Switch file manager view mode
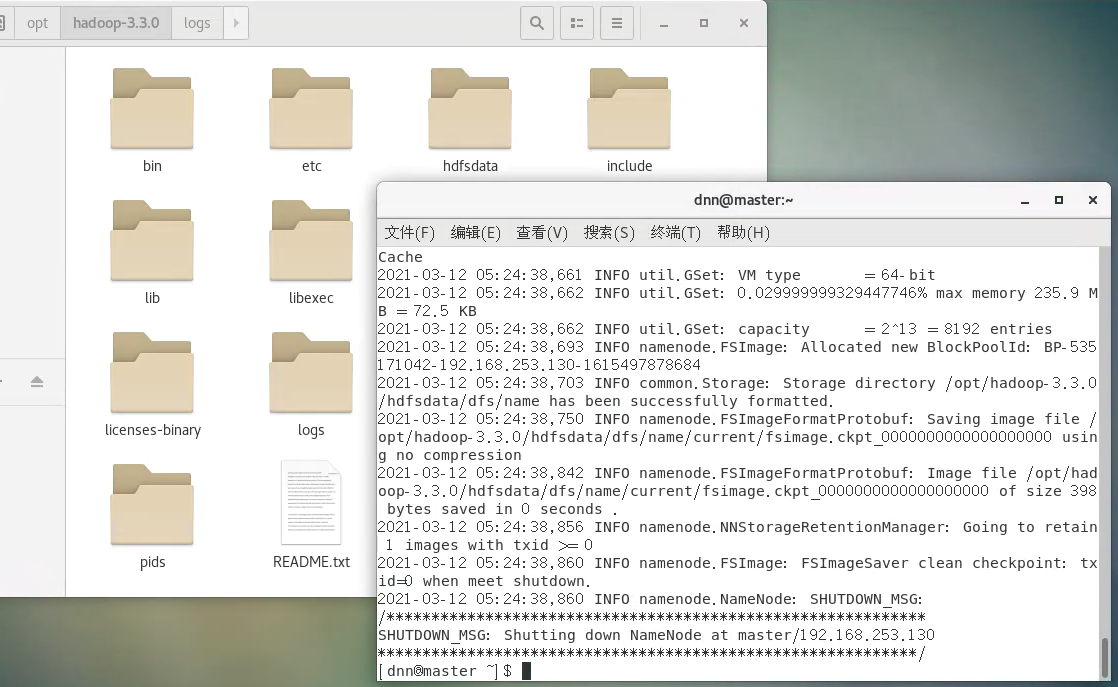 [577, 24]
